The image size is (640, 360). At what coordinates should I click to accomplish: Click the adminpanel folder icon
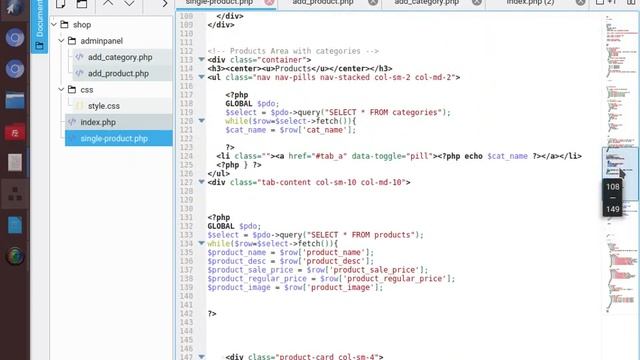coord(72,41)
